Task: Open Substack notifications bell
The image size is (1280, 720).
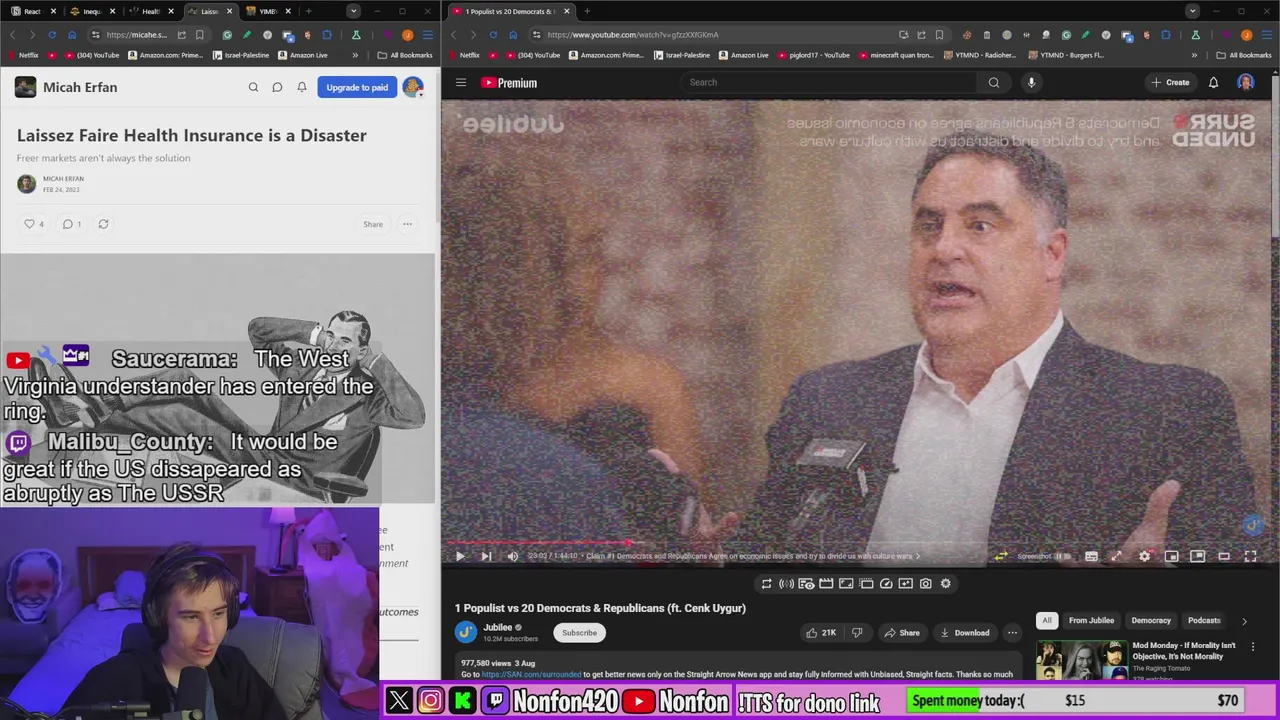Action: tap(302, 87)
